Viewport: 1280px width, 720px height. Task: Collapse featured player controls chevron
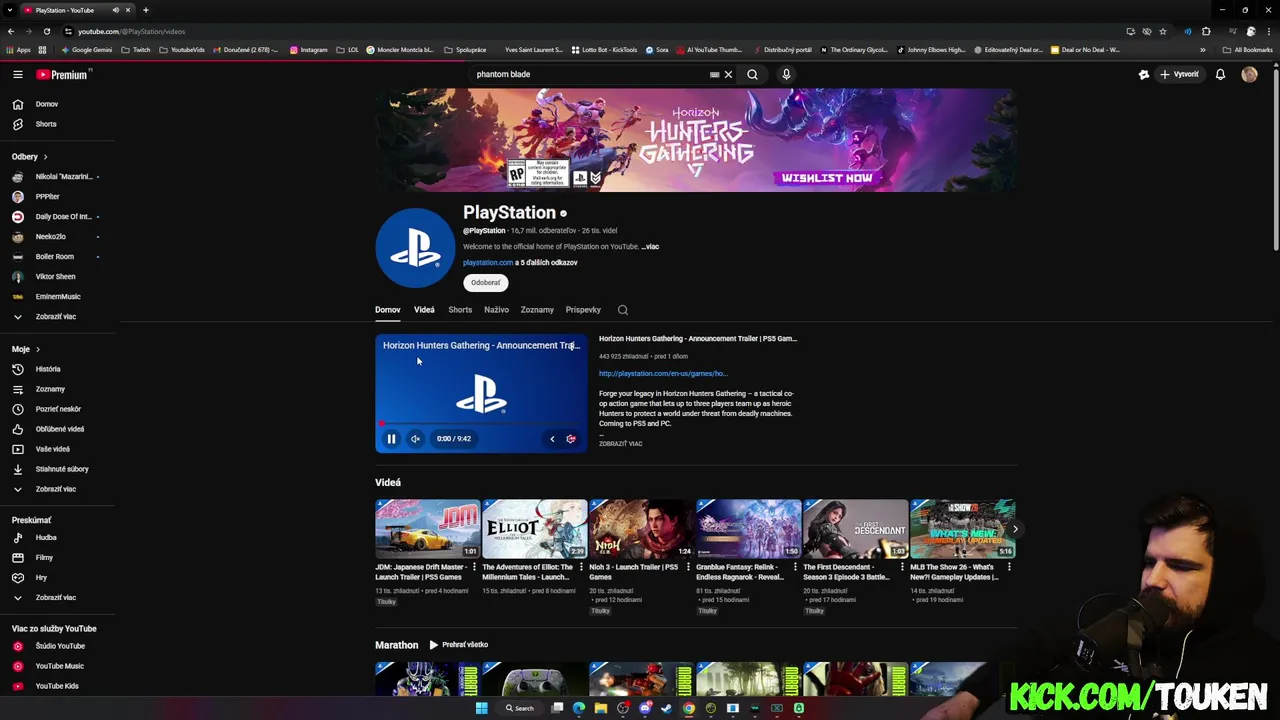pyautogui.click(x=552, y=439)
